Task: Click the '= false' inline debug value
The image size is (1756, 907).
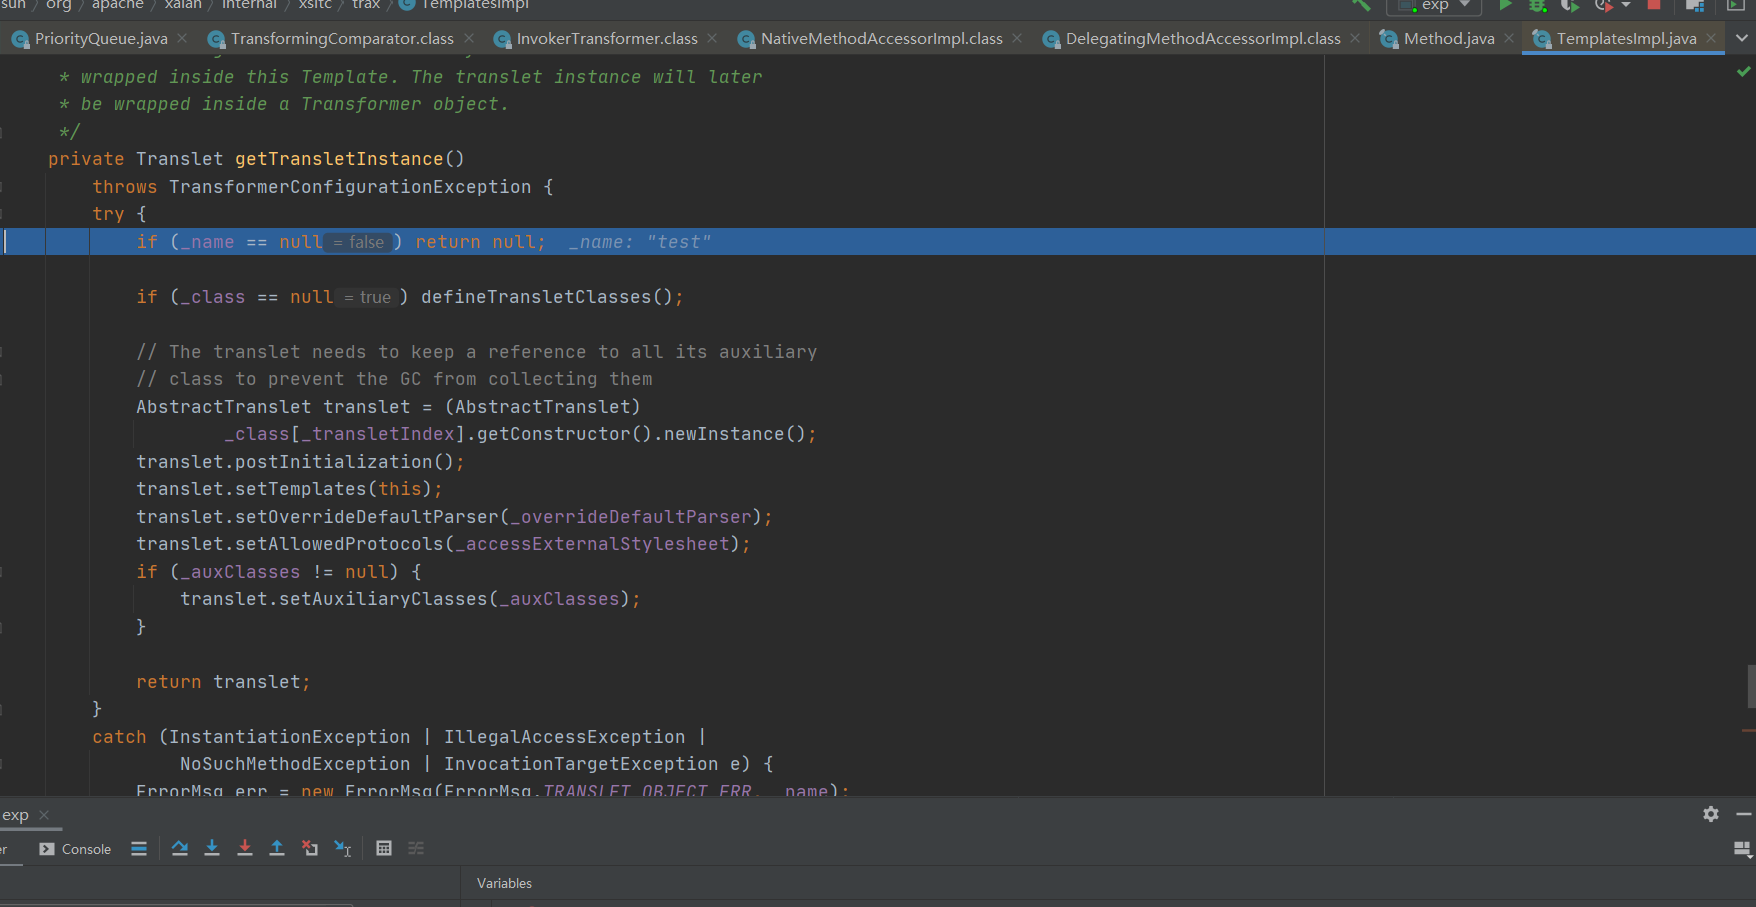Action: 360,242
